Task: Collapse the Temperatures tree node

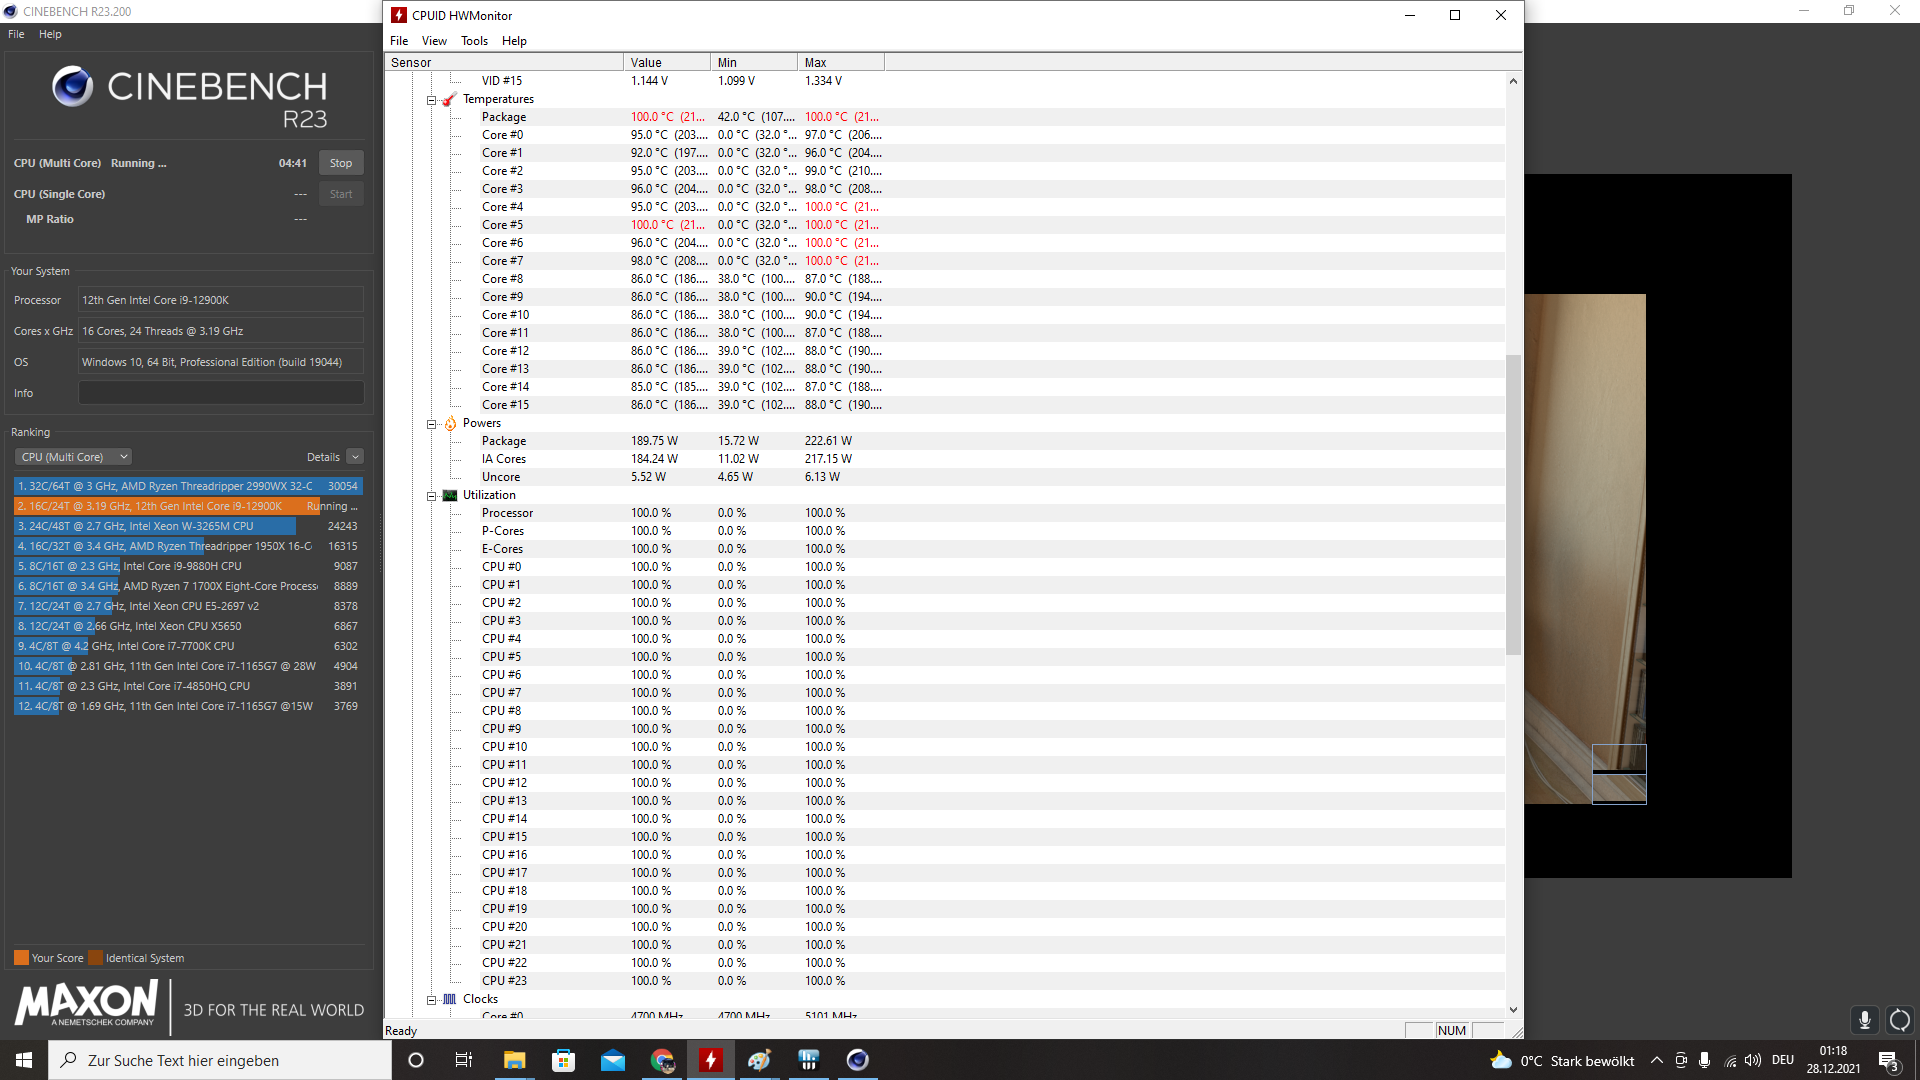Action: coord(432,100)
